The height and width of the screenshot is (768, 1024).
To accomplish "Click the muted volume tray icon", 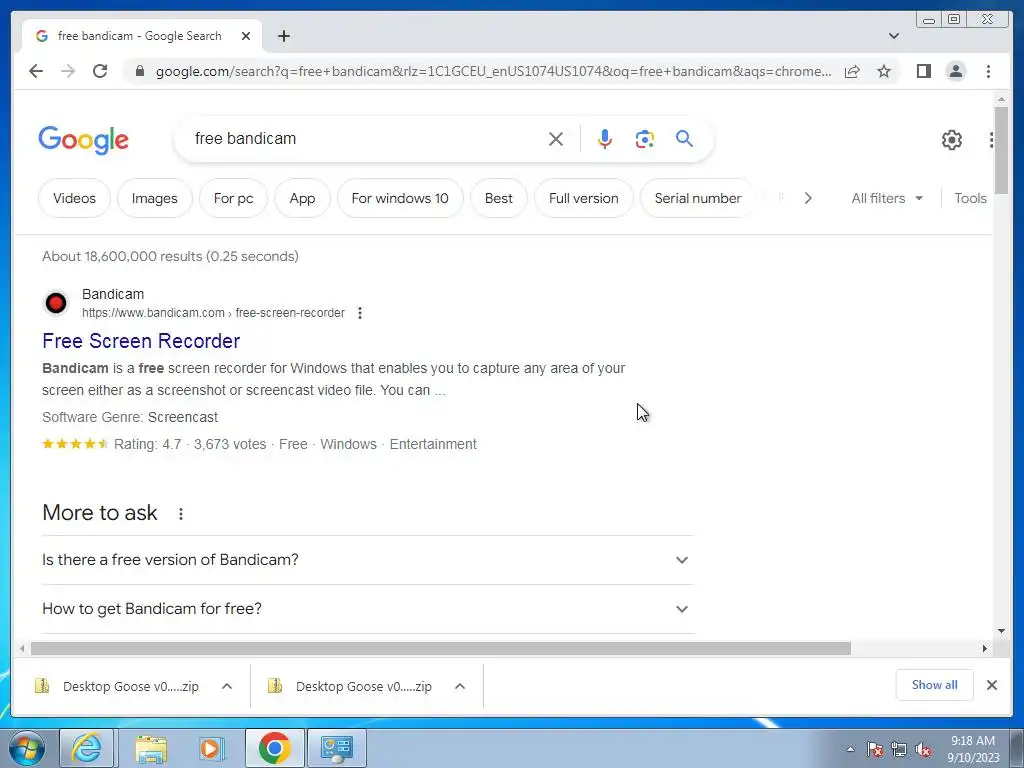I will pos(923,750).
